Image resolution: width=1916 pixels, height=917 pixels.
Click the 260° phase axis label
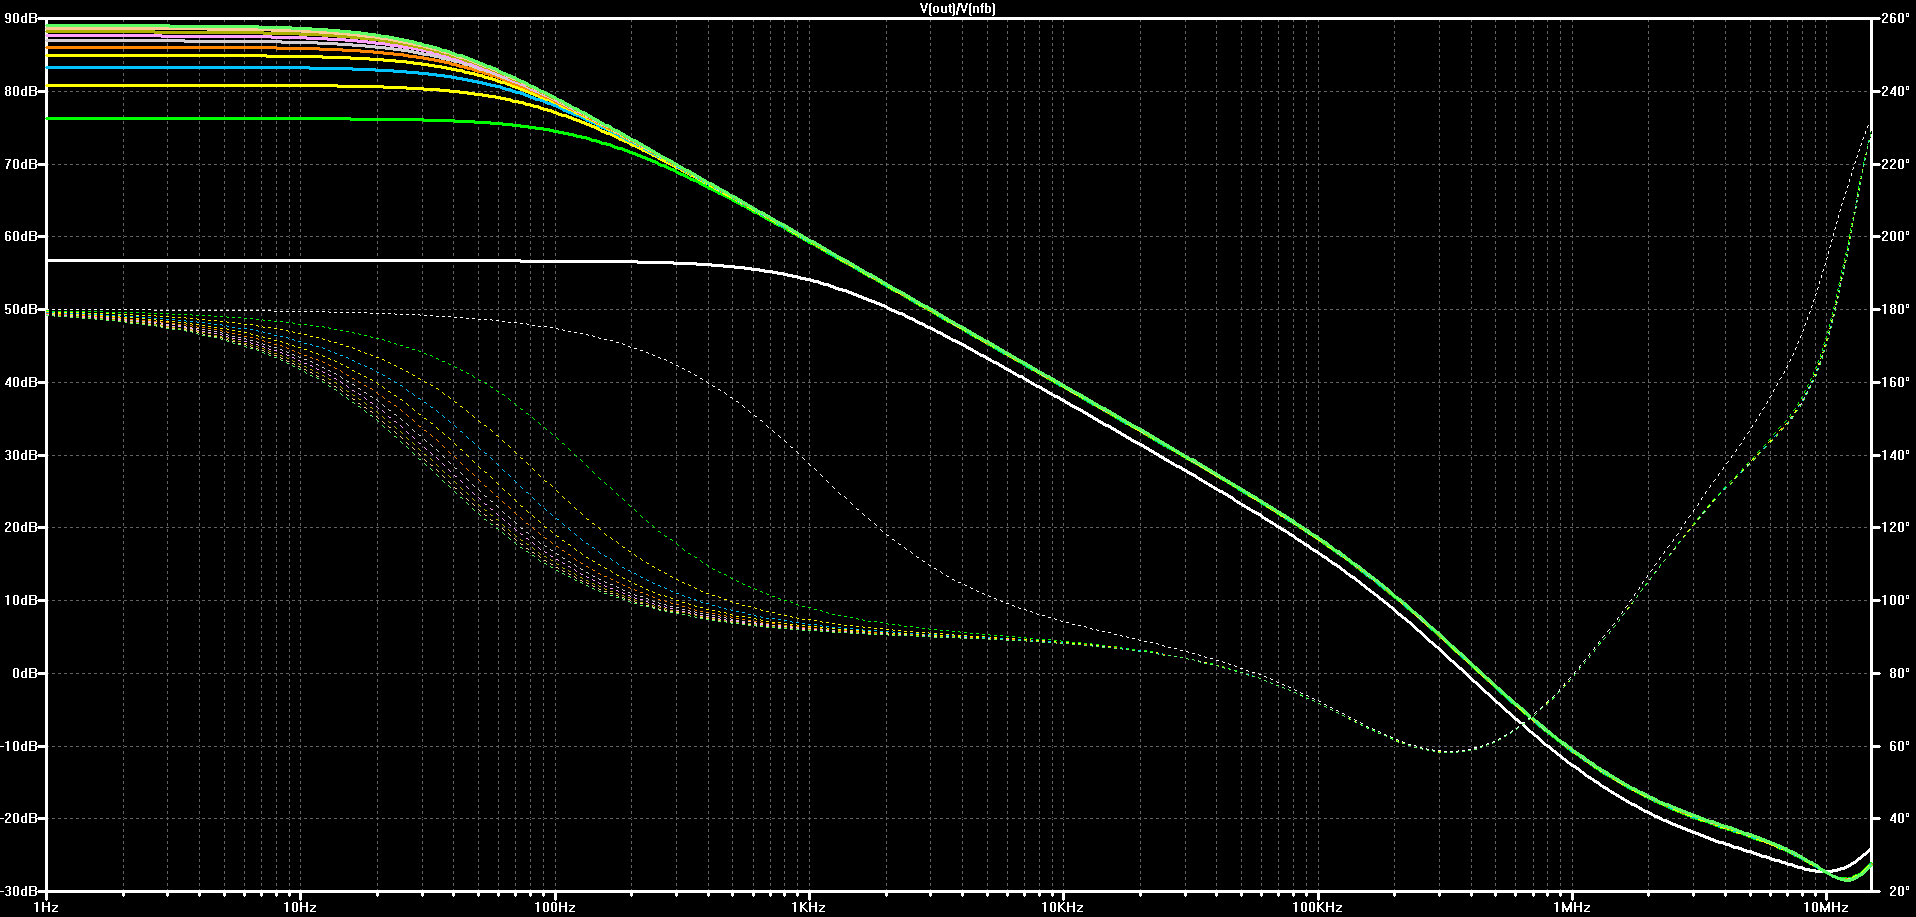1894,19
